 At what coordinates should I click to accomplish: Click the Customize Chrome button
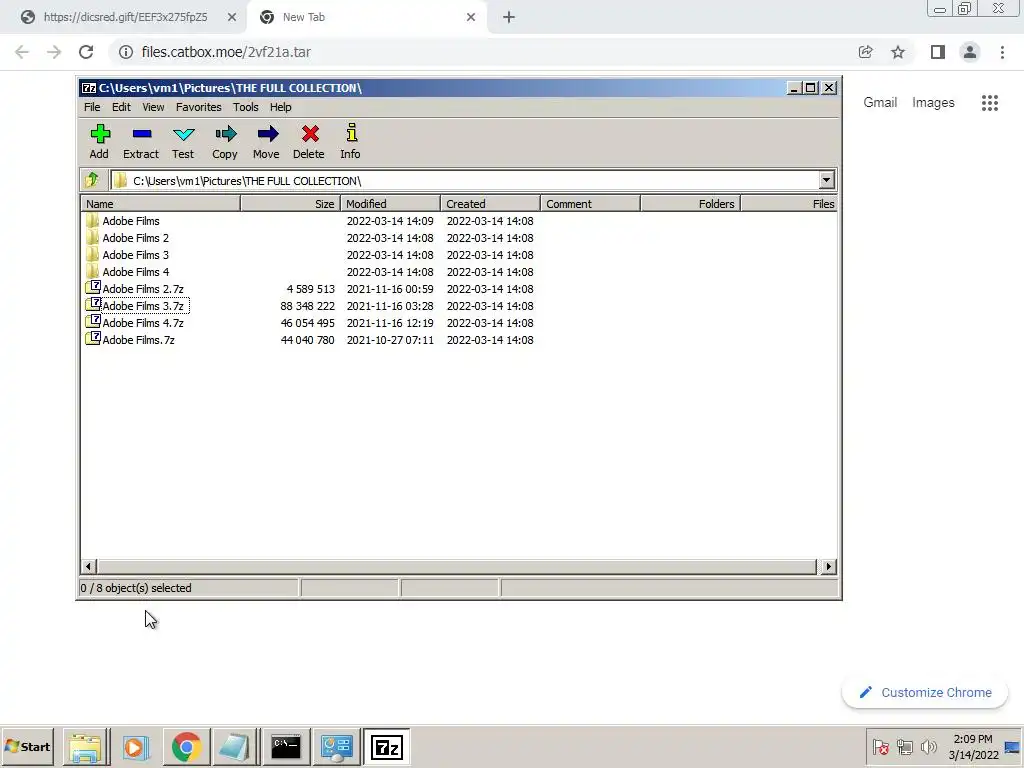point(925,692)
